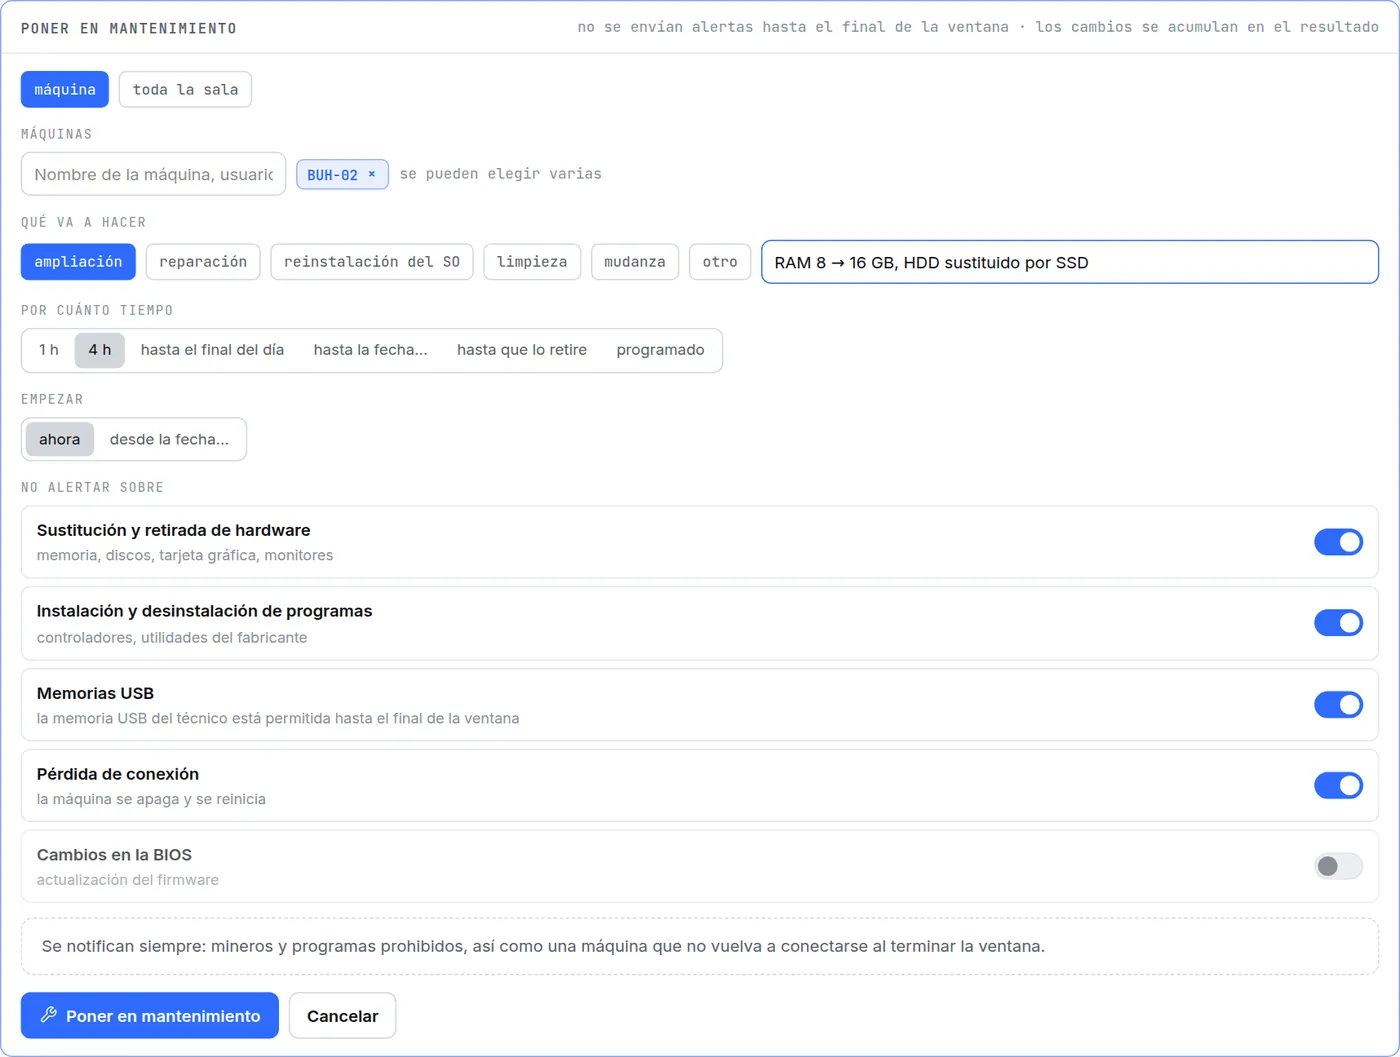The width and height of the screenshot is (1400, 1057).
Task: Select the 'mudanza' task chip
Action: click(x=635, y=262)
